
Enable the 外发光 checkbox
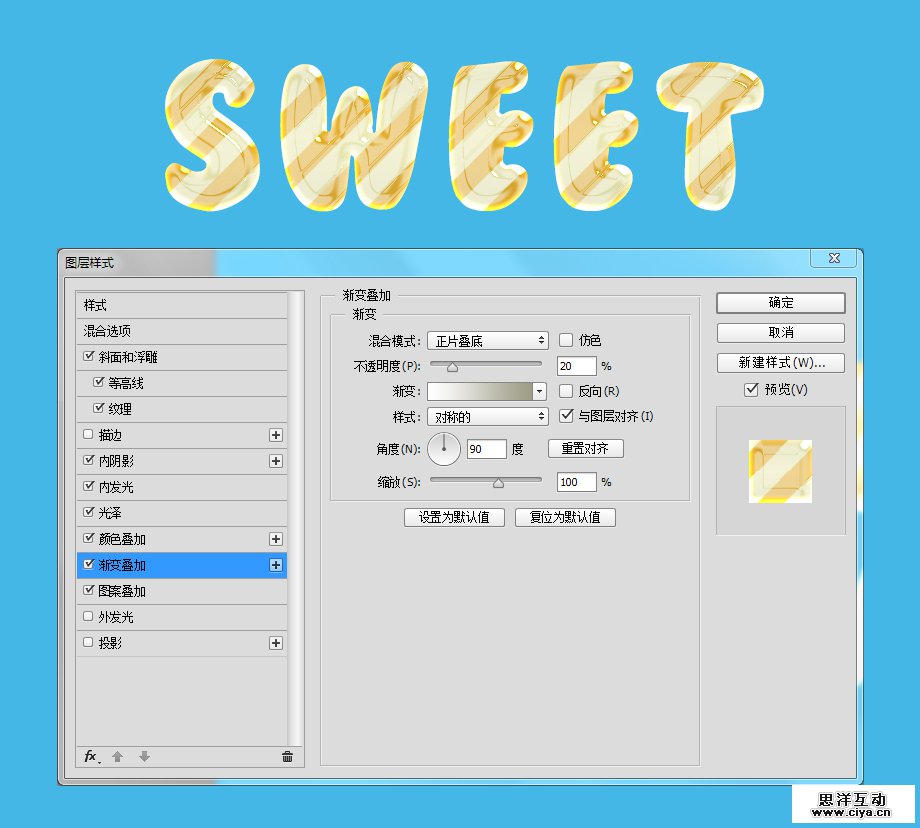click(88, 616)
